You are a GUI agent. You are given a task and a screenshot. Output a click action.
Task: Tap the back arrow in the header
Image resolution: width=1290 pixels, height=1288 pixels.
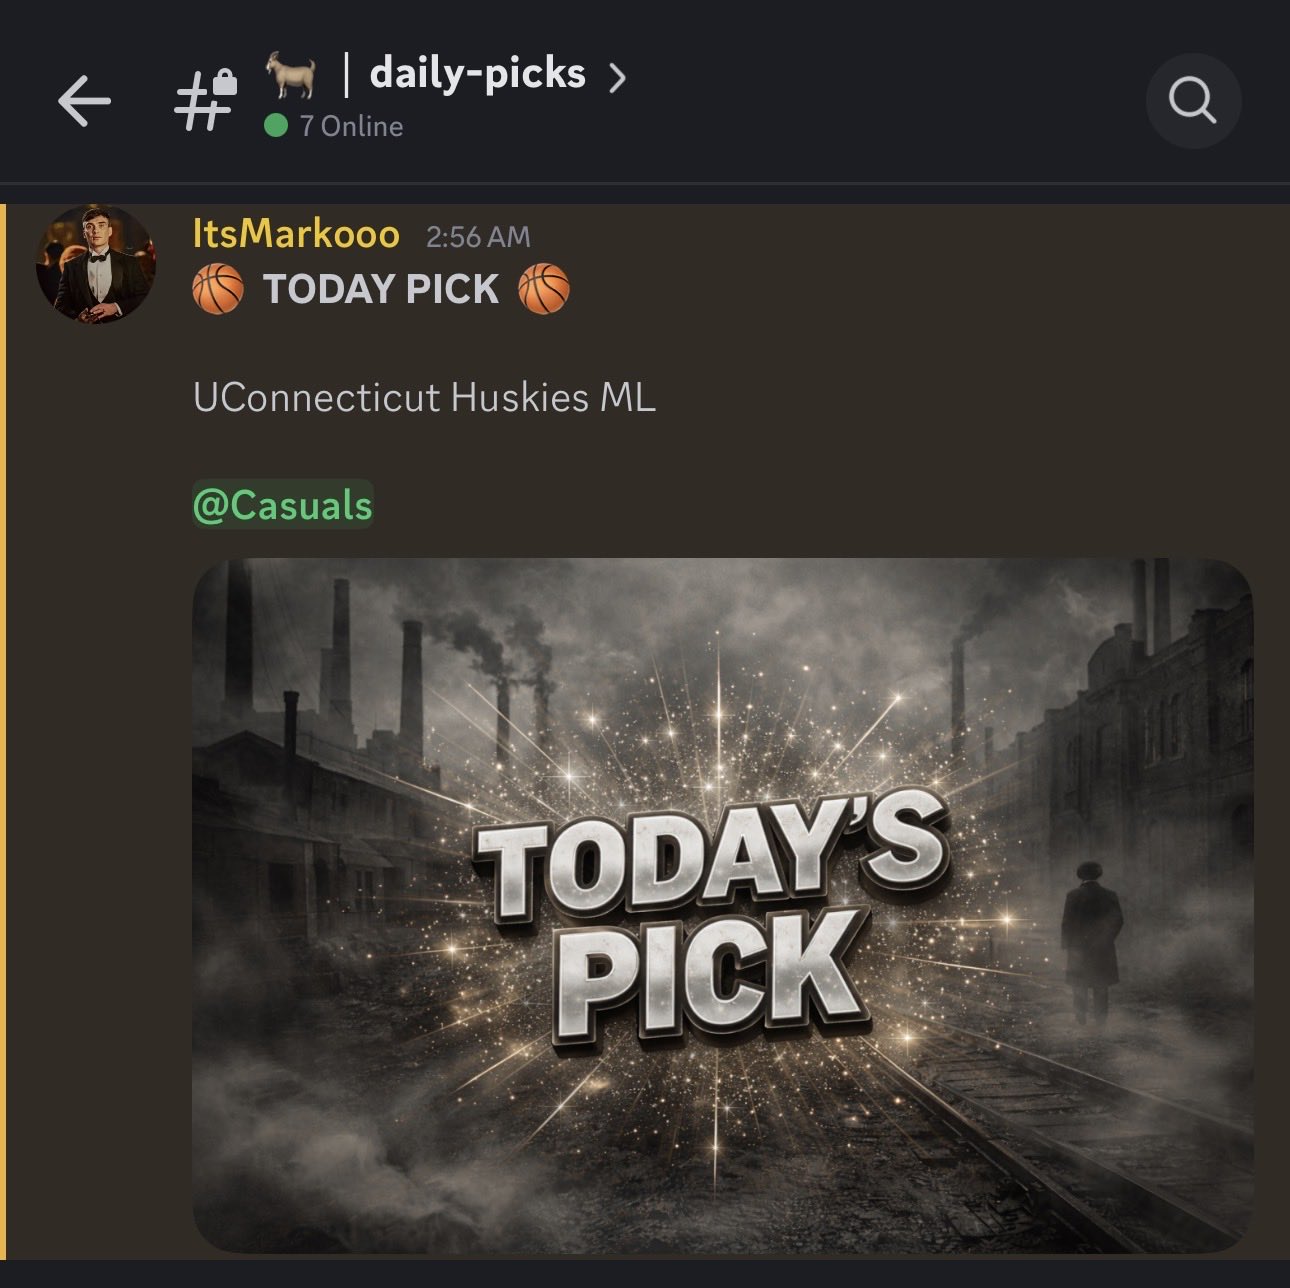tap(84, 101)
